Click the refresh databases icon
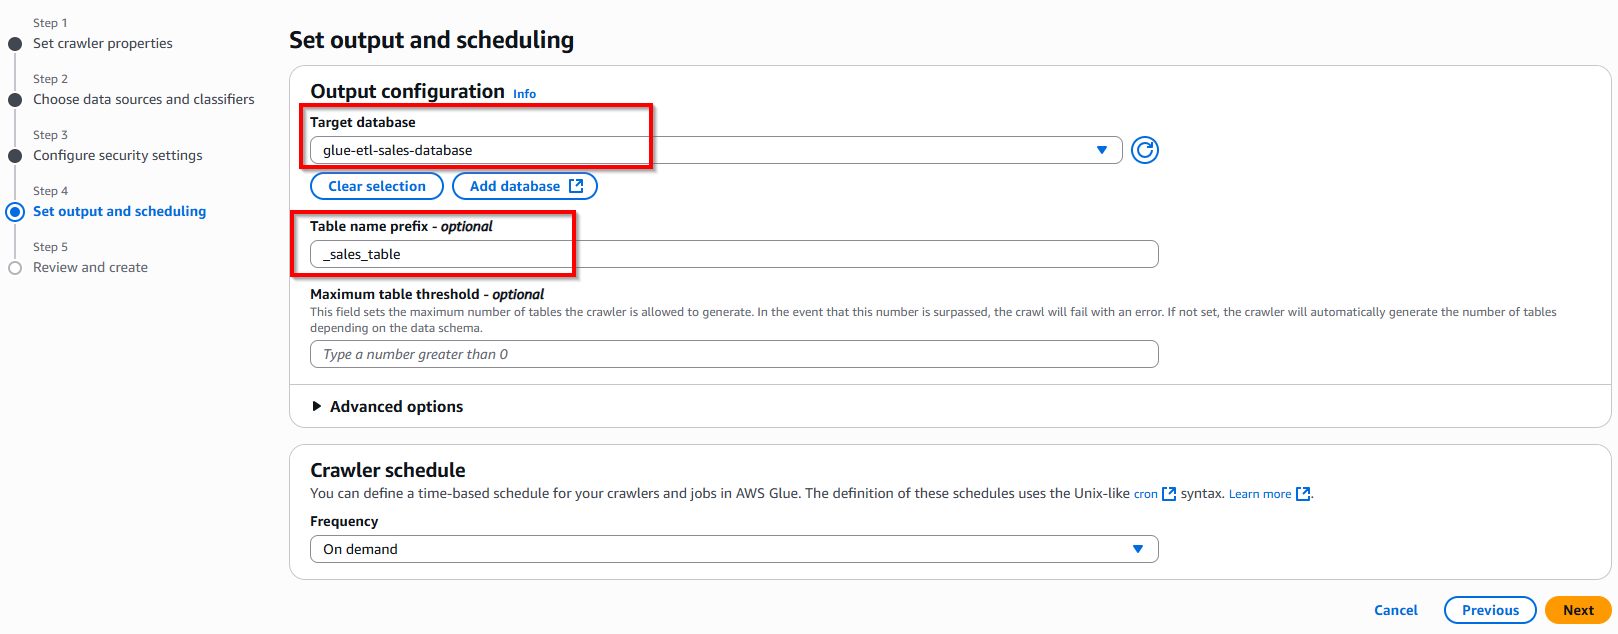 [1145, 150]
